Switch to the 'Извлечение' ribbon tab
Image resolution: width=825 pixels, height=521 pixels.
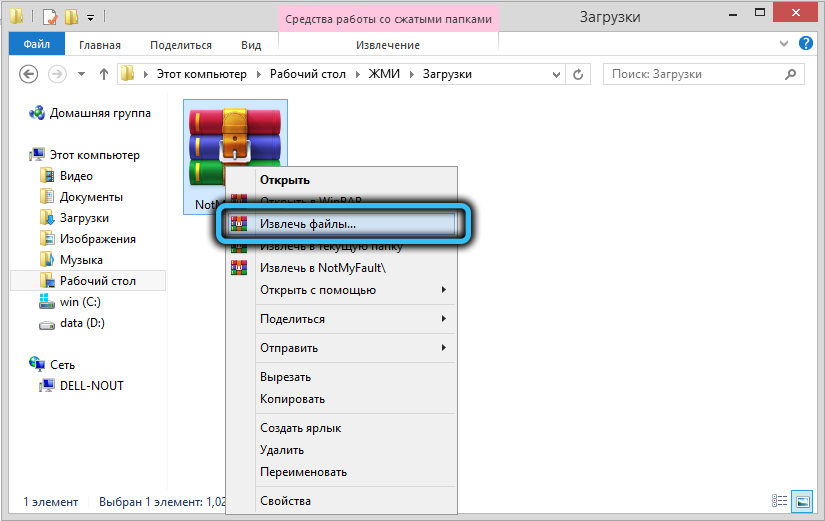388,45
